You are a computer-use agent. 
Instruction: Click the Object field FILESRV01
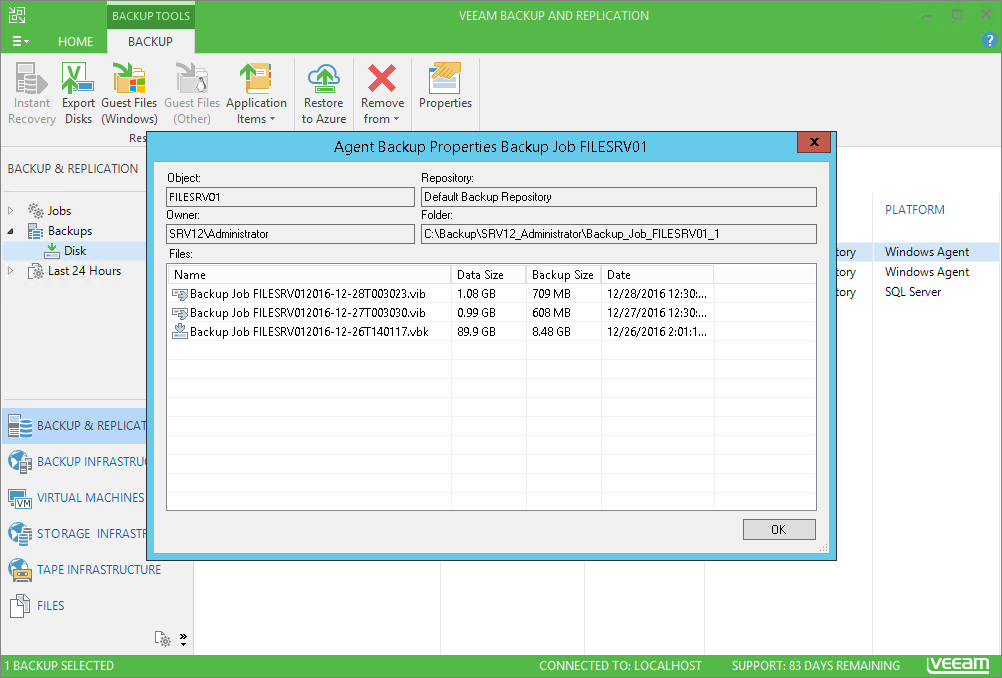pyautogui.click(x=290, y=197)
